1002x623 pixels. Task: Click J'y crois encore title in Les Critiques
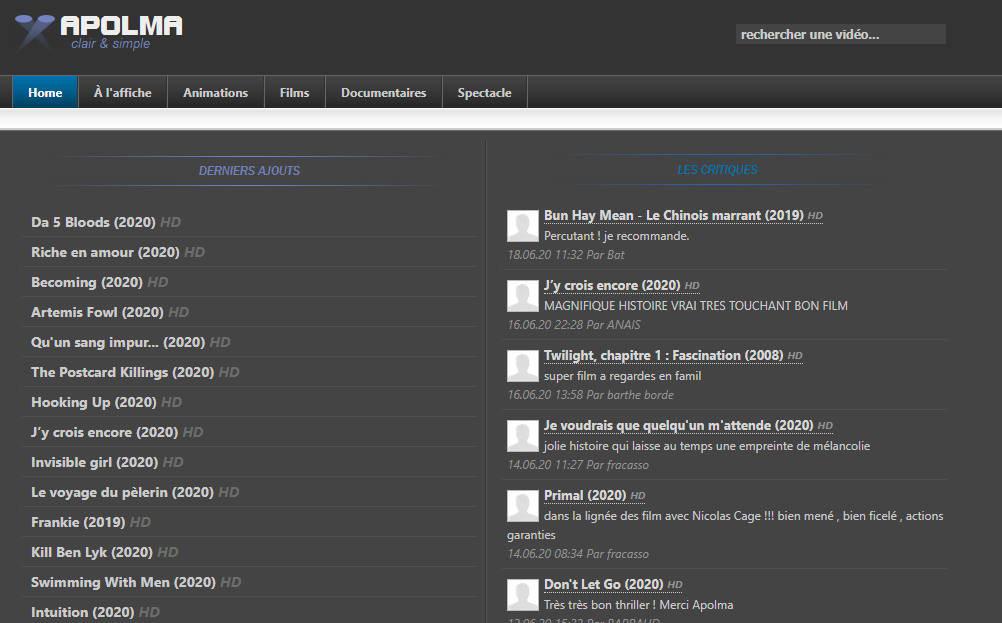(x=612, y=286)
